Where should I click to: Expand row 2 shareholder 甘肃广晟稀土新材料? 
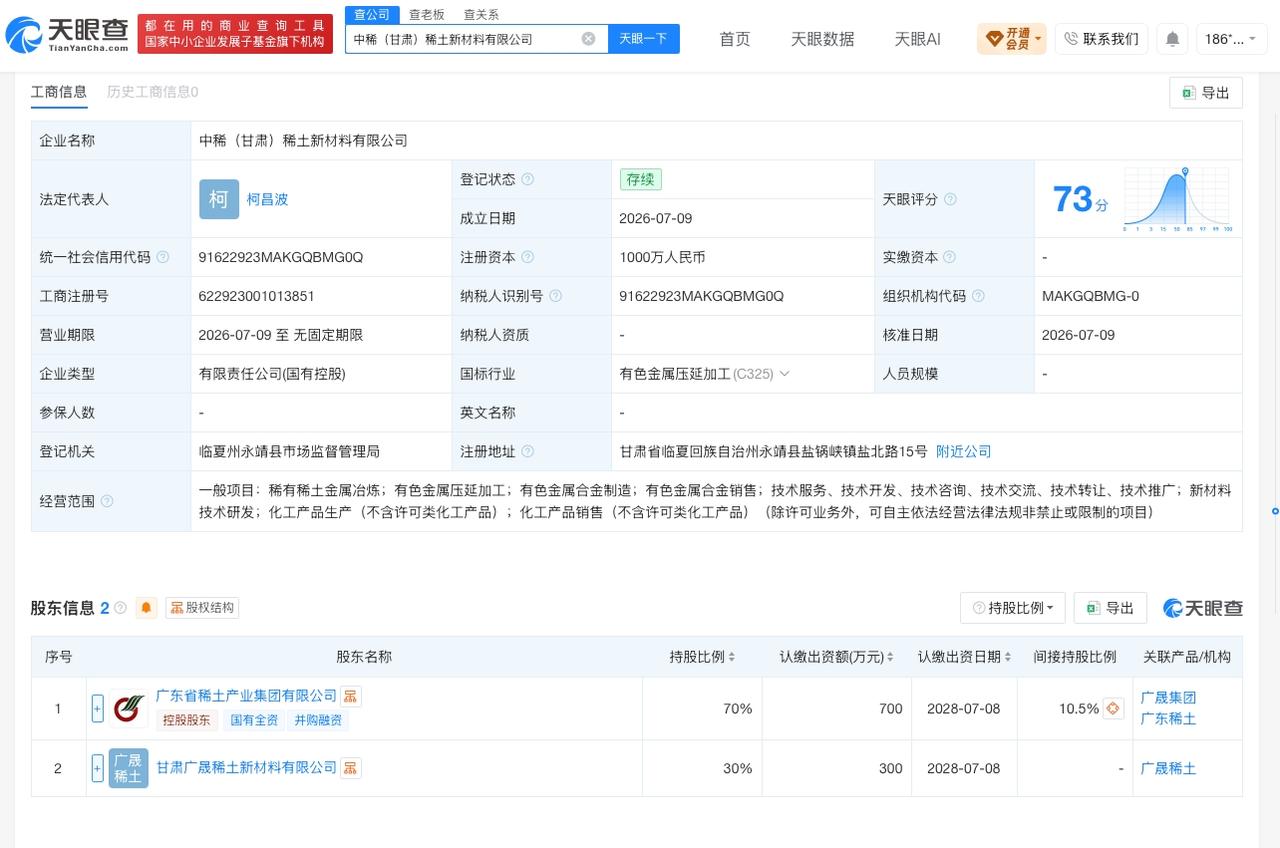97,768
